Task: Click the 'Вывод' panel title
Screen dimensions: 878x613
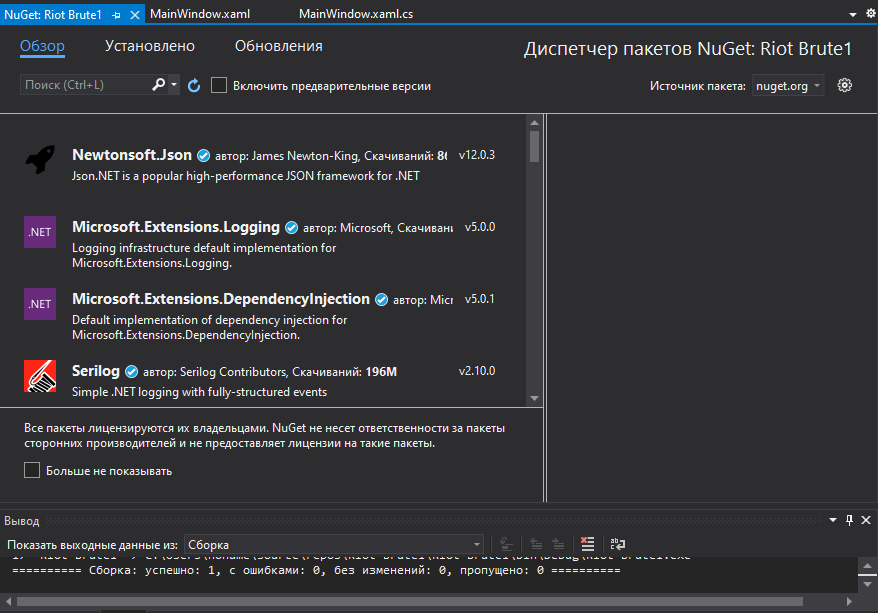Action: click(x=21, y=521)
